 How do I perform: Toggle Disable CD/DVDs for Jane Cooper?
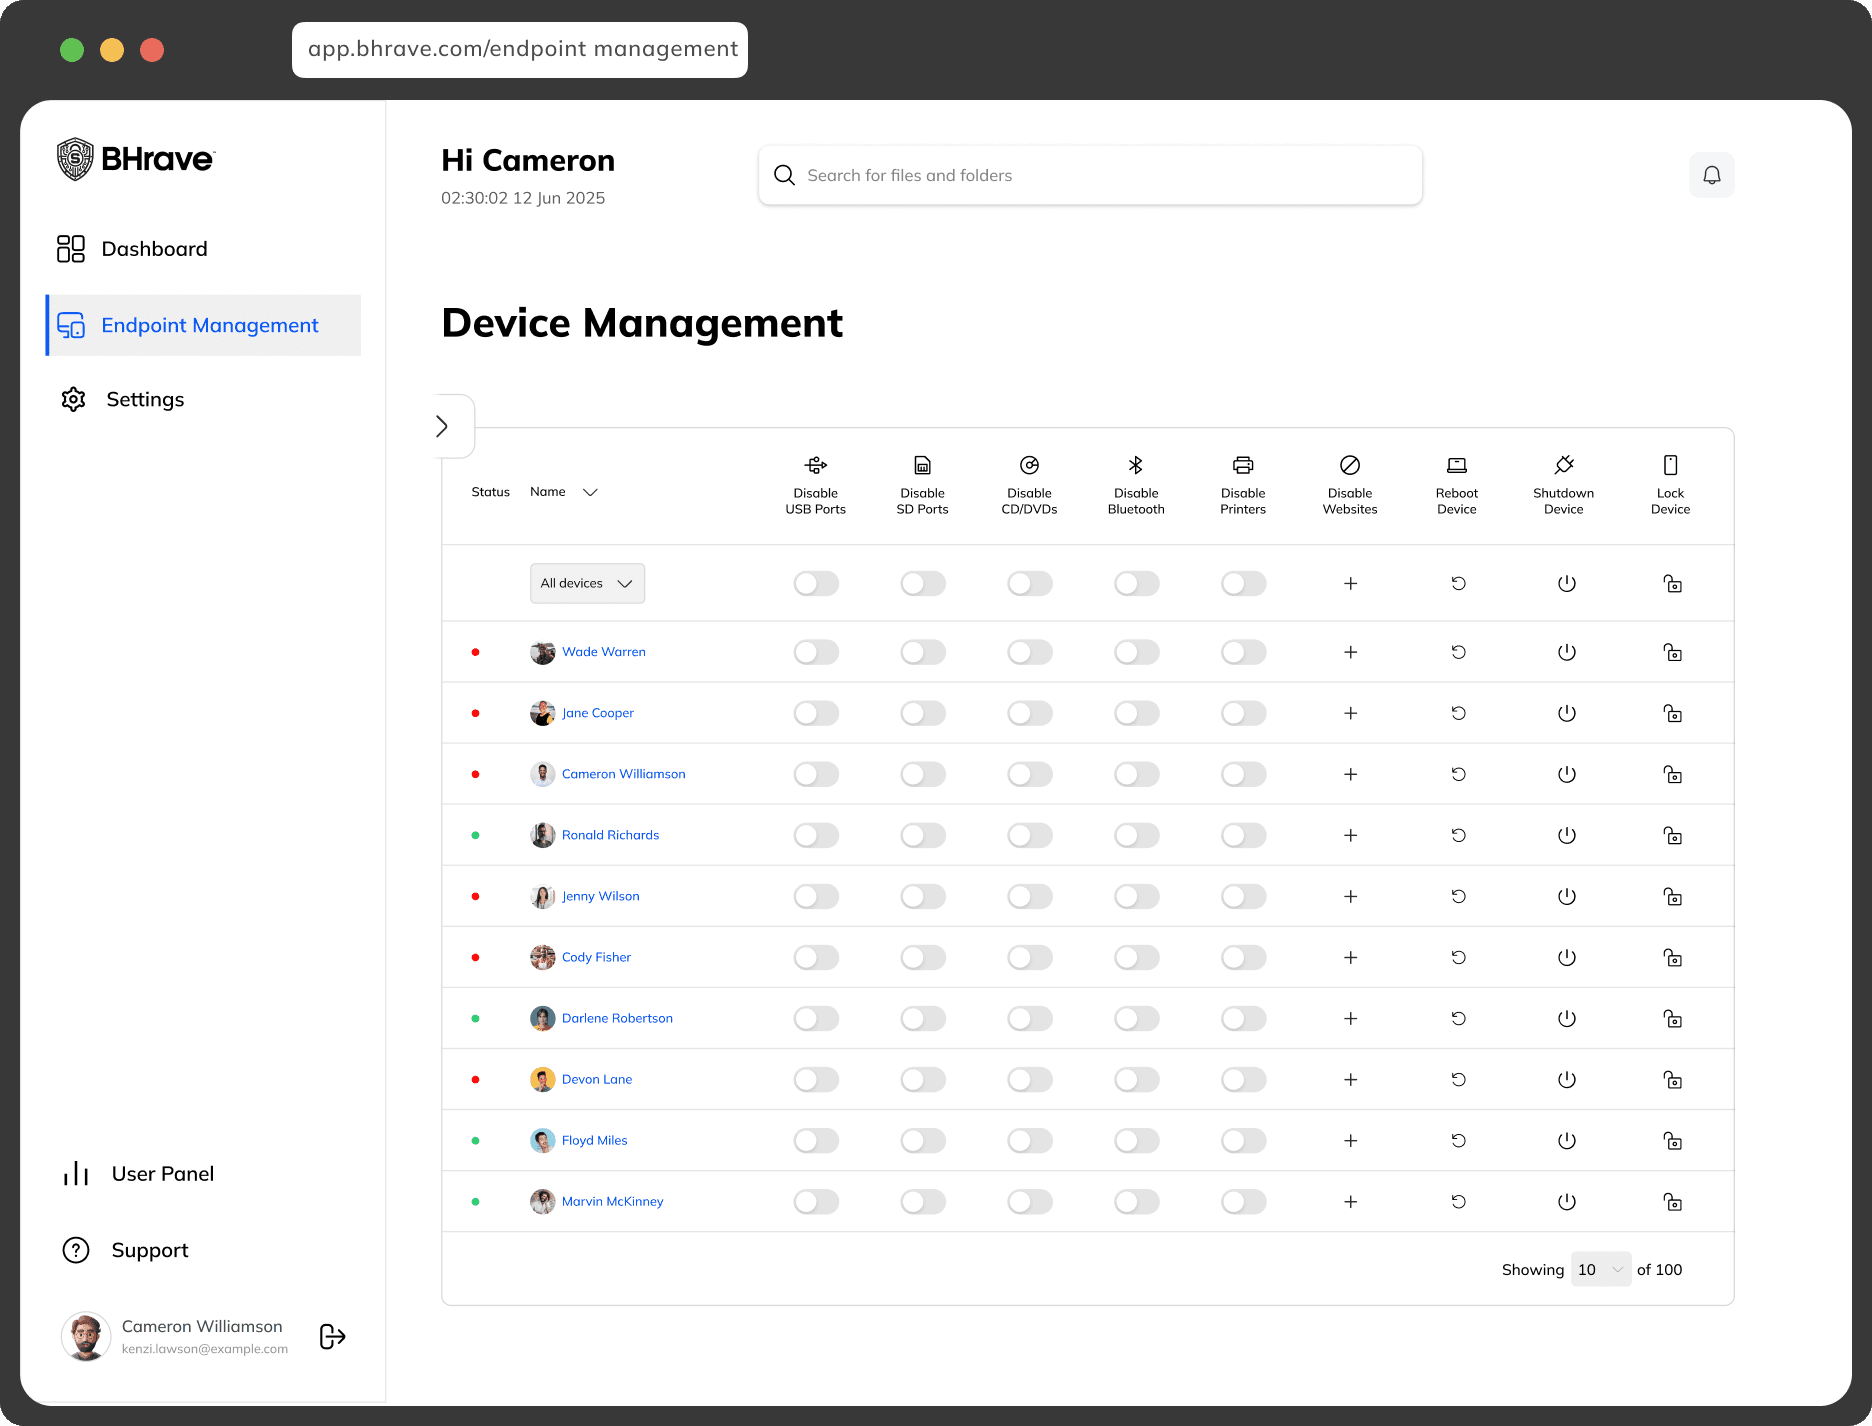[1030, 713]
